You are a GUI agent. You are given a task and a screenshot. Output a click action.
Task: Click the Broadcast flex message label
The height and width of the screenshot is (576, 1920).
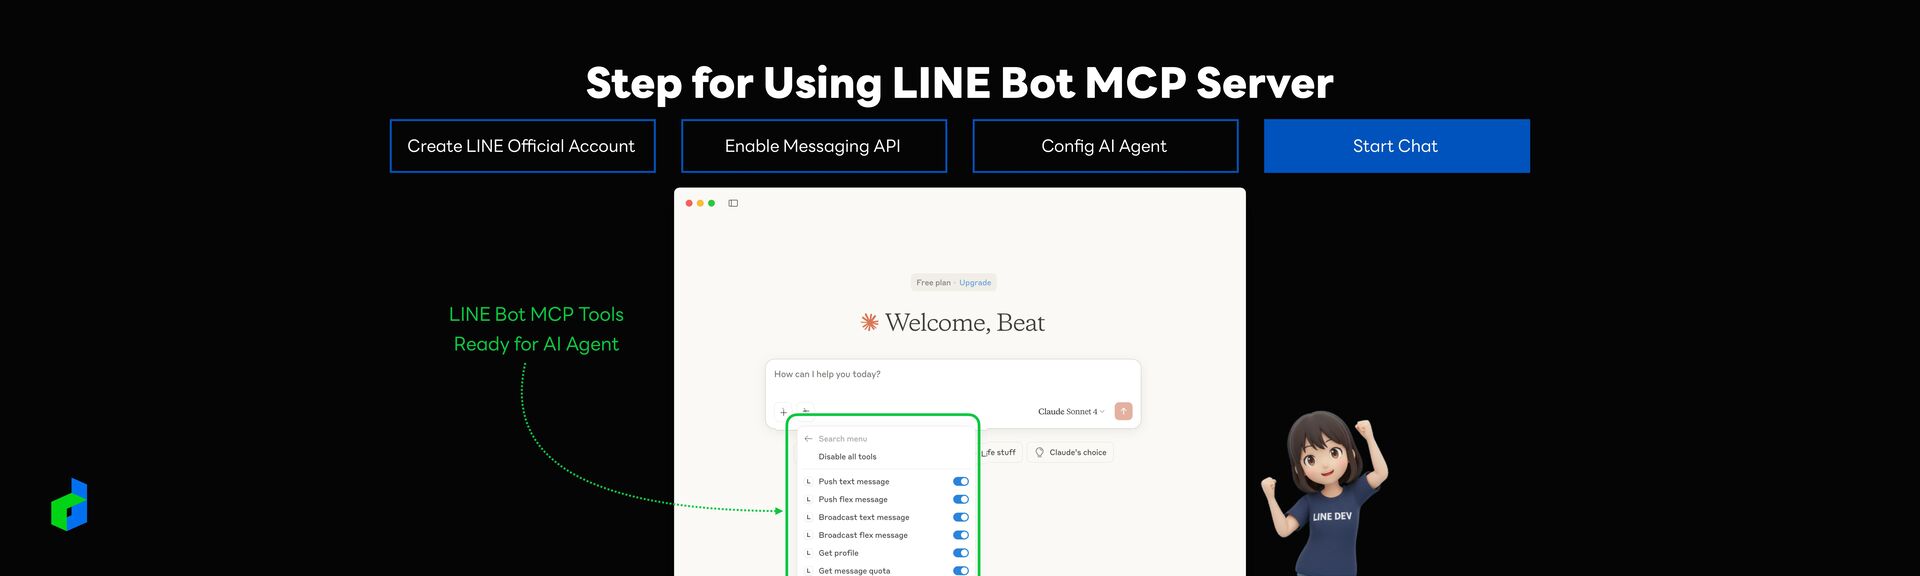coord(862,536)
